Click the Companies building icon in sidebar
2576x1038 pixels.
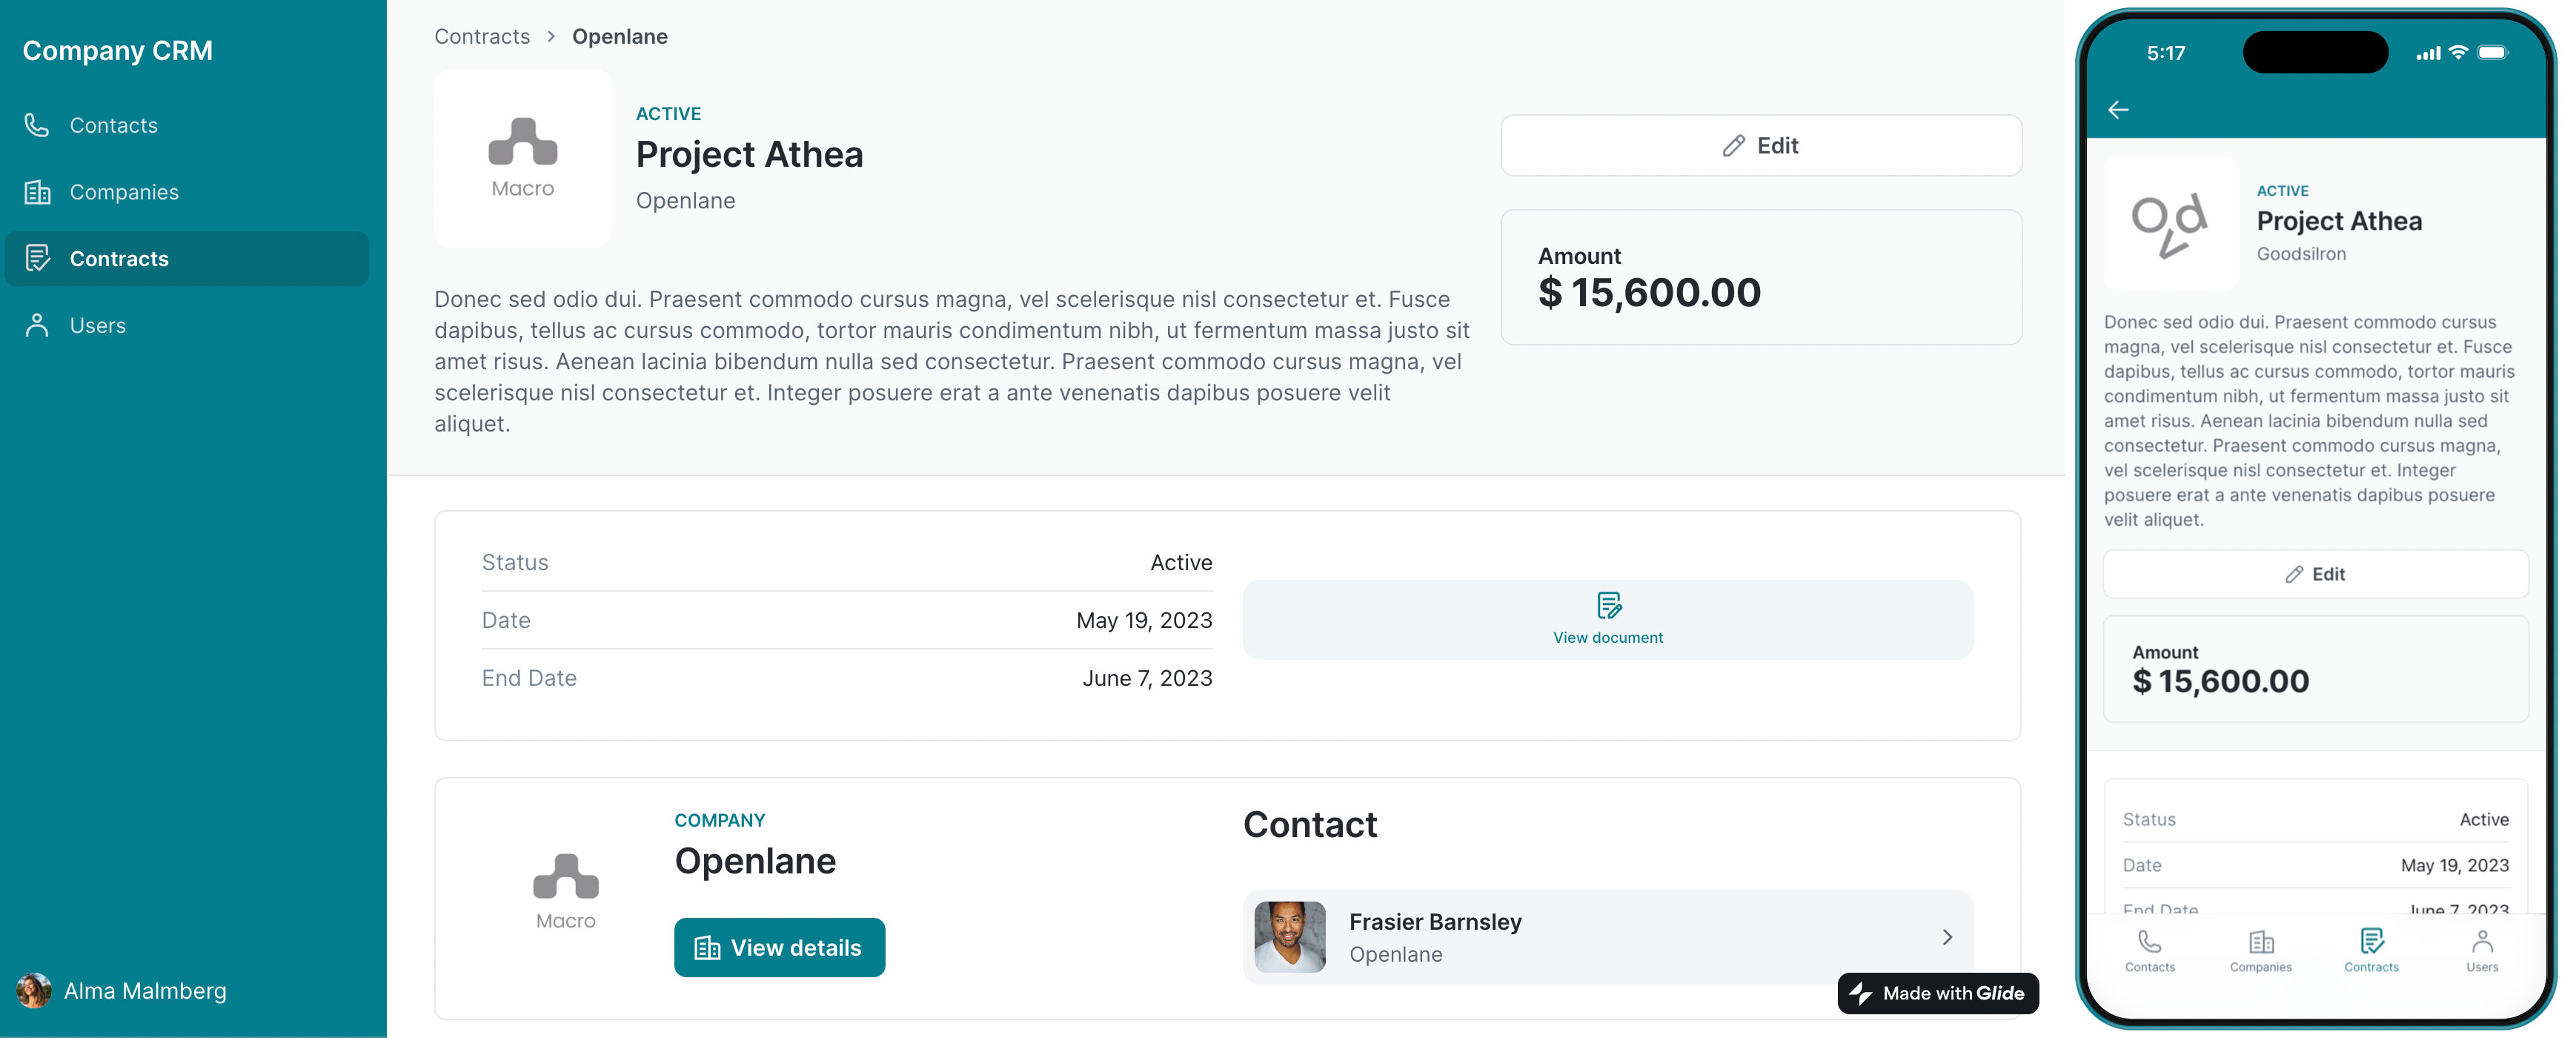[37, 192]
